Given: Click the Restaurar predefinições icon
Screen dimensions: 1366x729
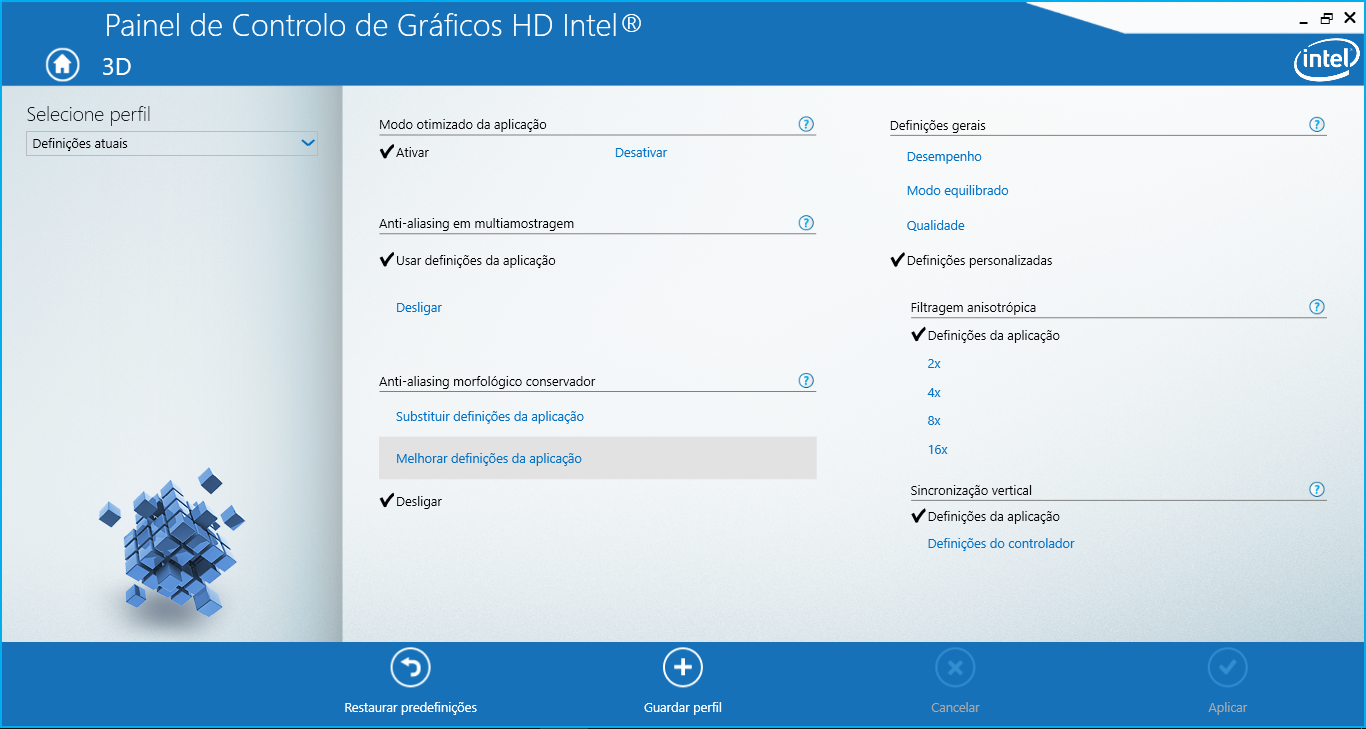Looking at the screenshot, I should tap(410, 668).
